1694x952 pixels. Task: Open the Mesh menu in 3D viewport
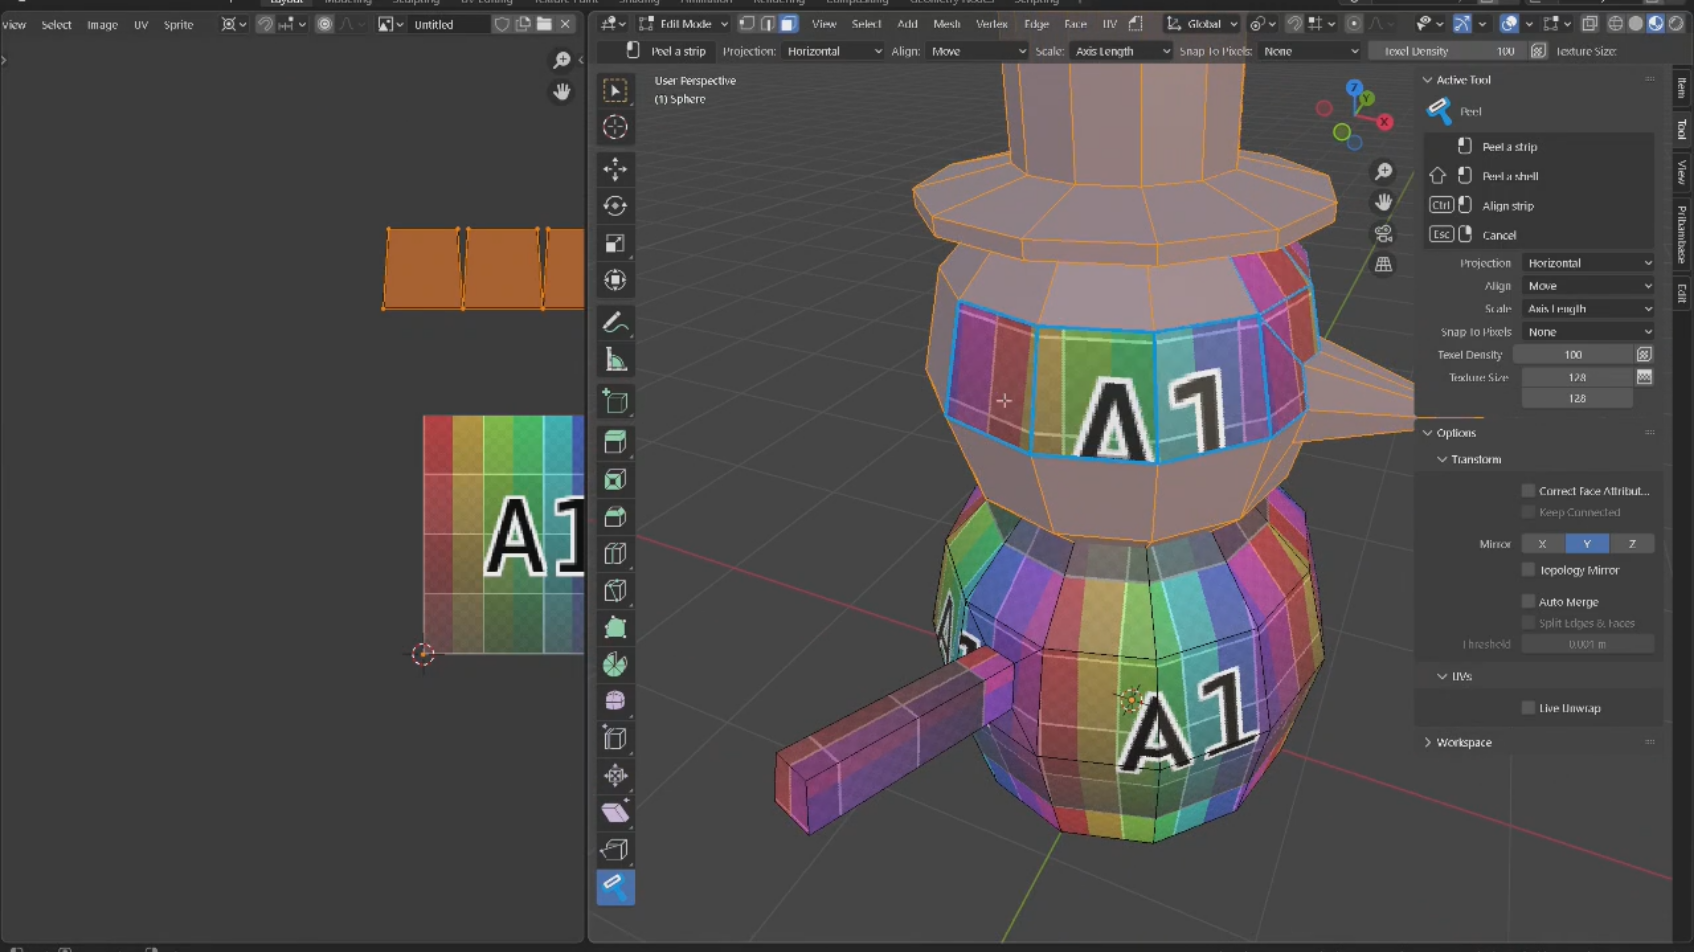(x=946, y=24)
